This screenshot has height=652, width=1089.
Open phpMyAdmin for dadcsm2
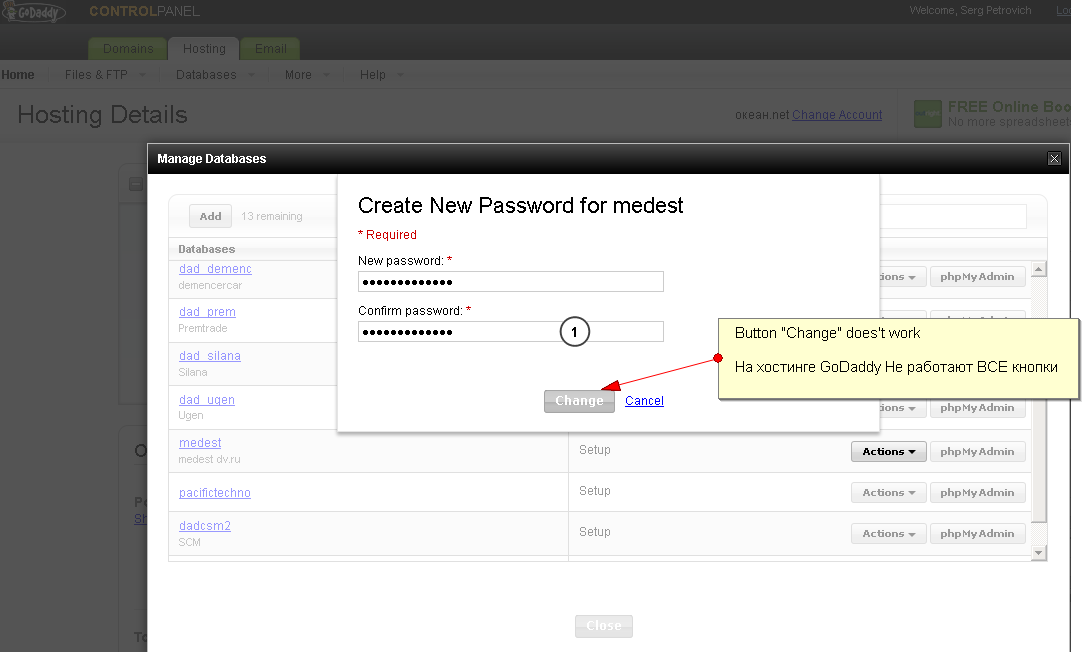977,533
